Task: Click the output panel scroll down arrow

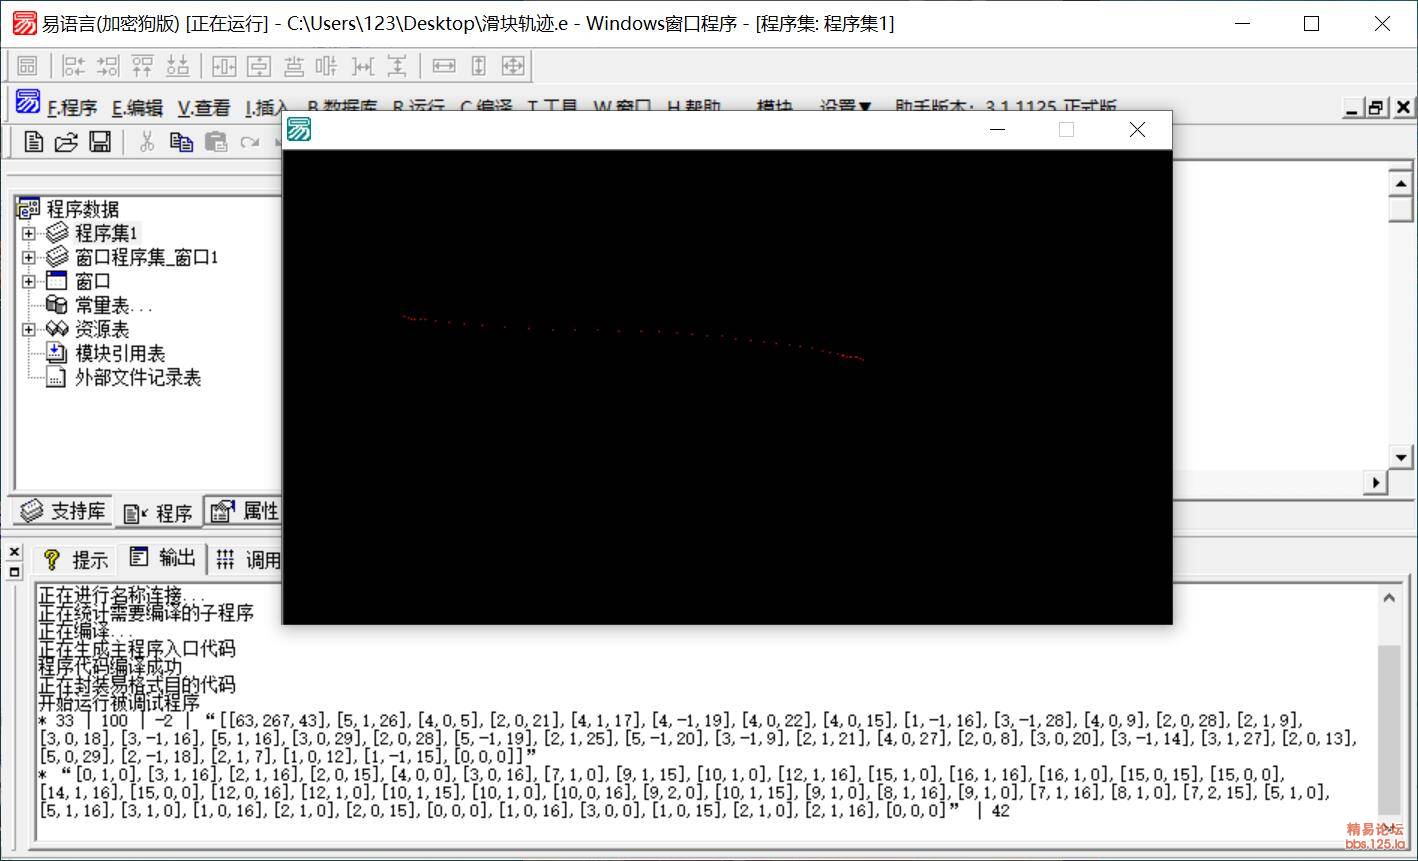Action: [1389, 828]
